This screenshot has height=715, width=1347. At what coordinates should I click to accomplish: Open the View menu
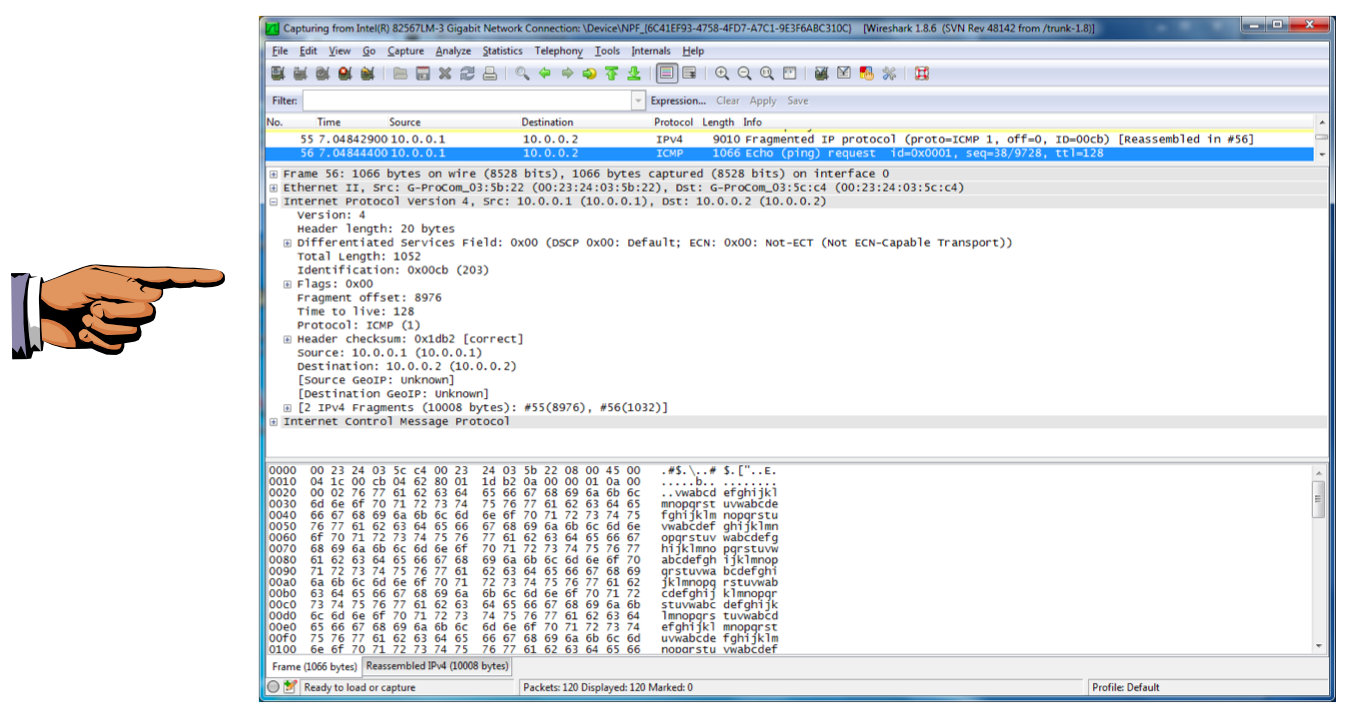340,51
